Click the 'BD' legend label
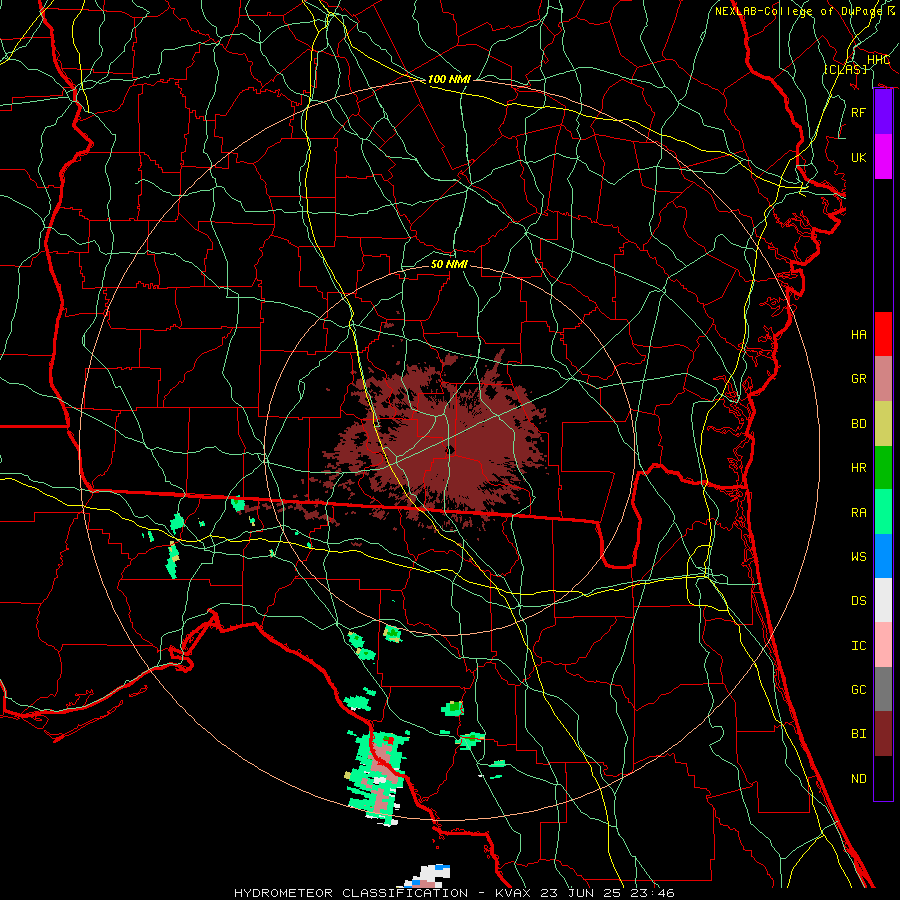 [858, 424]
